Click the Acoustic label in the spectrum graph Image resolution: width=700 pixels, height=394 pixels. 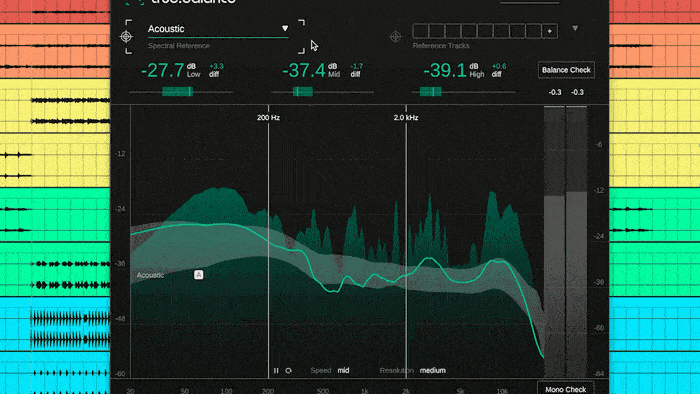[150, 275]
